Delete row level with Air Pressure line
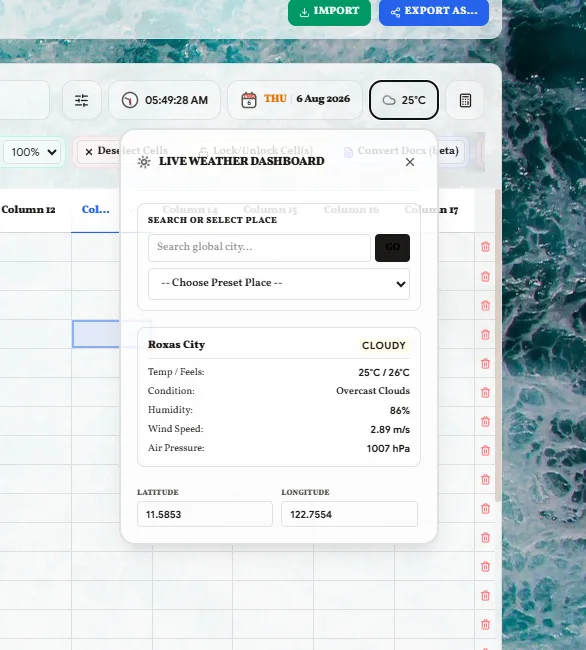586x650 pixels. pos(485,451)
